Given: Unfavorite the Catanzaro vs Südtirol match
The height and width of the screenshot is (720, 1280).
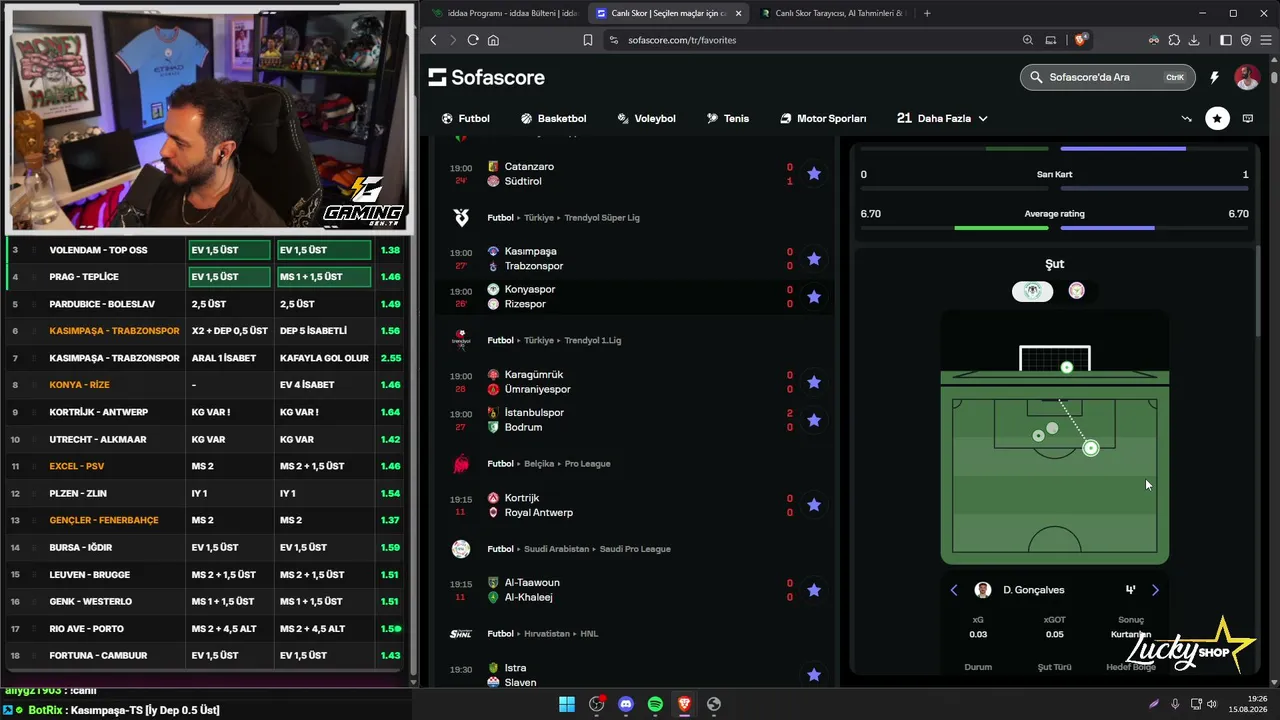Looking at the screenshot, I should click(814, 174).
